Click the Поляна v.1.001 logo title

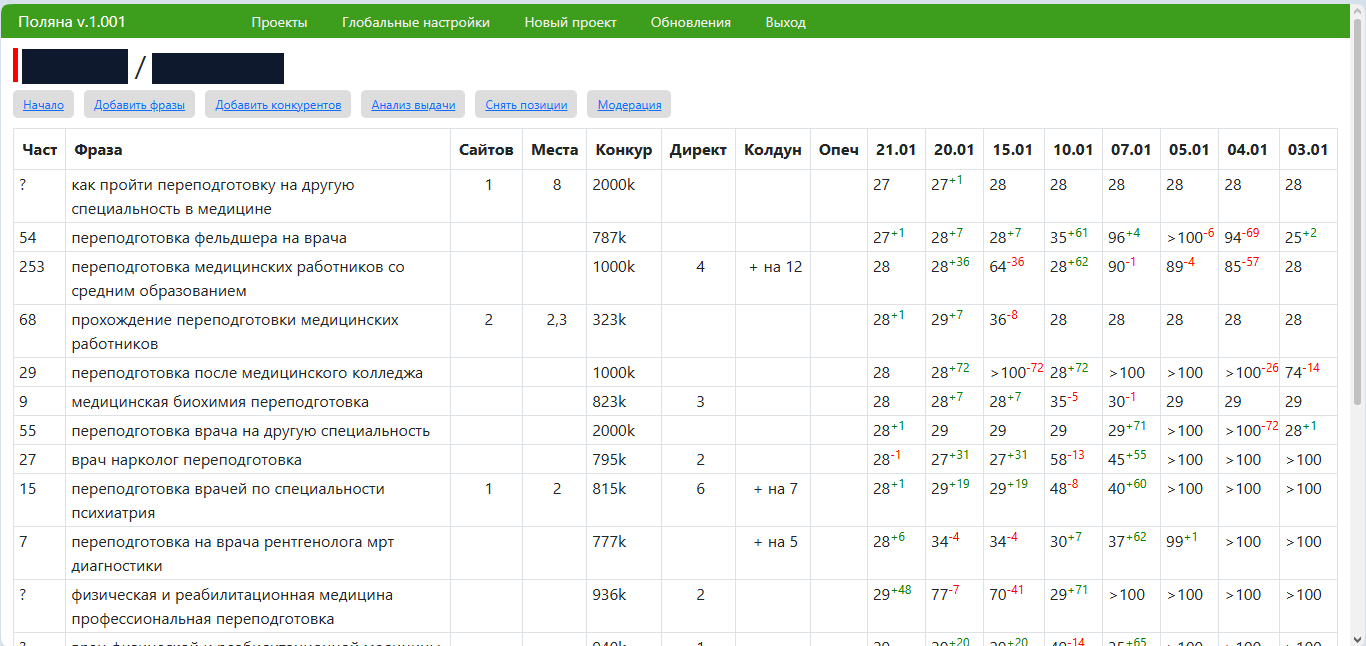[x=72, y=22]
